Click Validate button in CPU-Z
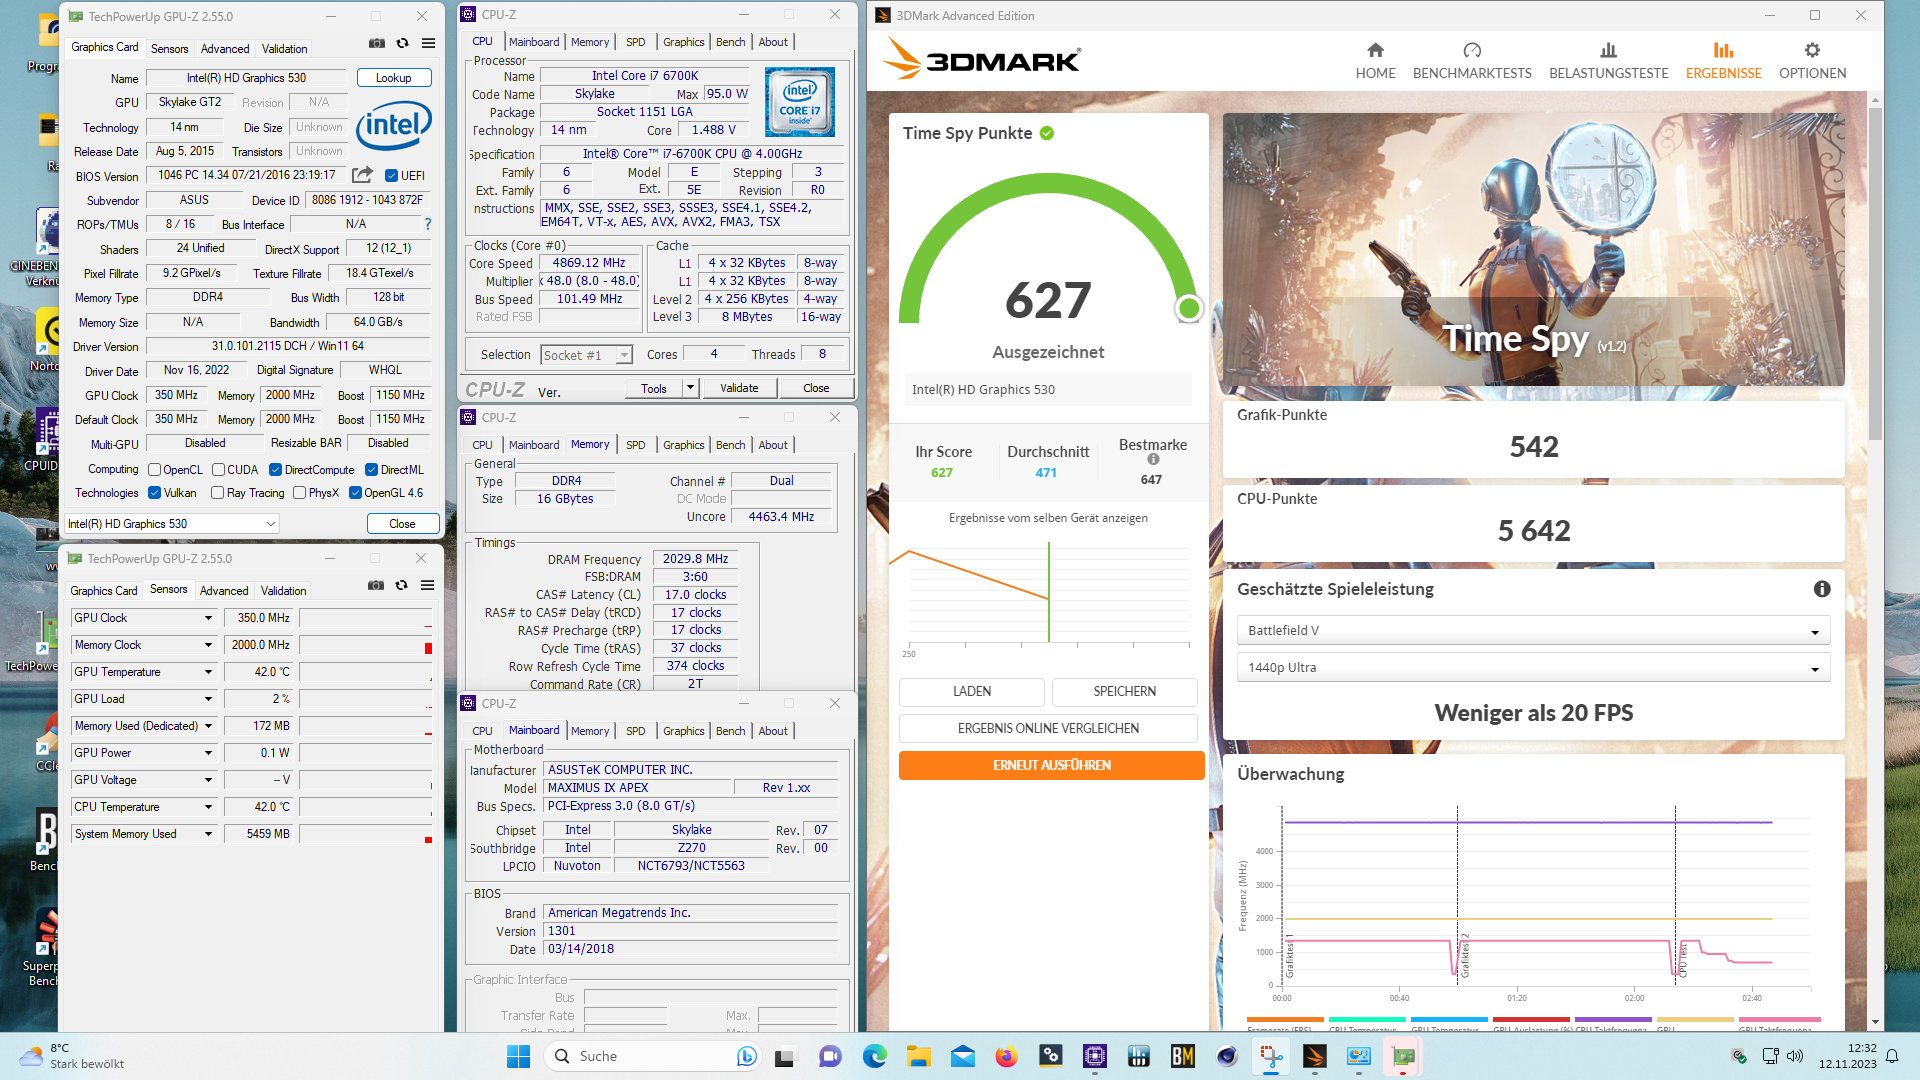 [x=739, y=388]
